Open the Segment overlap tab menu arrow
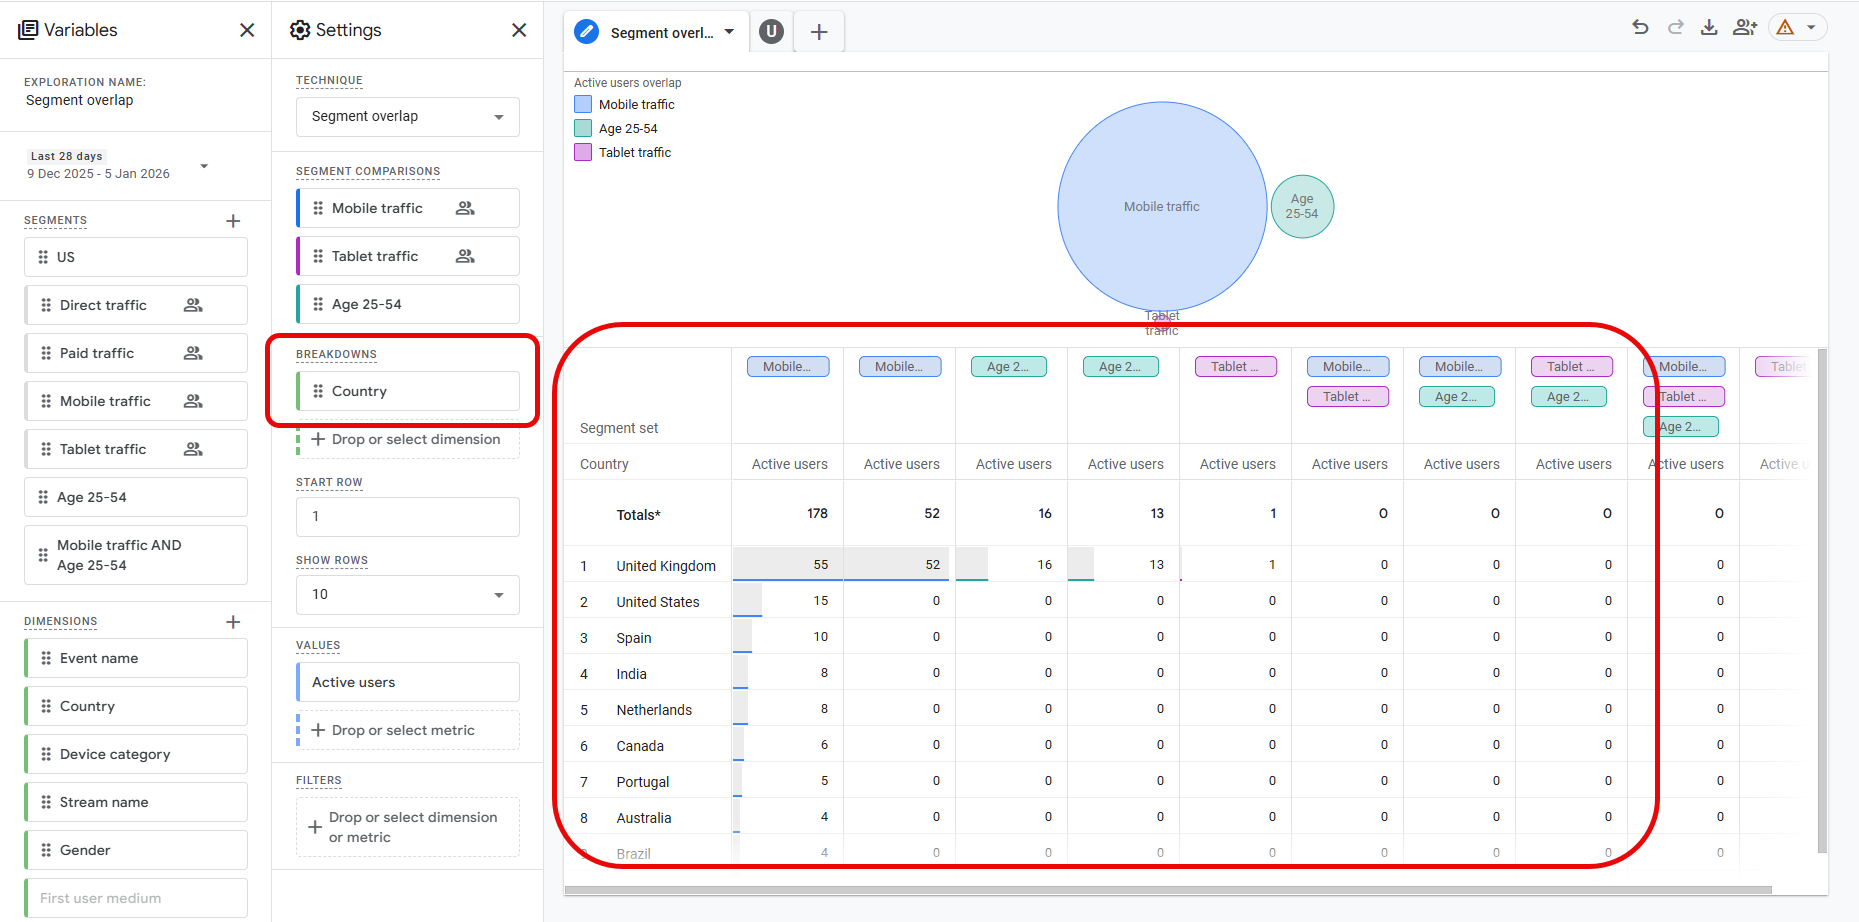This screenshot has height=922, width=1859. pyautogui.click(x=729, y=32)
